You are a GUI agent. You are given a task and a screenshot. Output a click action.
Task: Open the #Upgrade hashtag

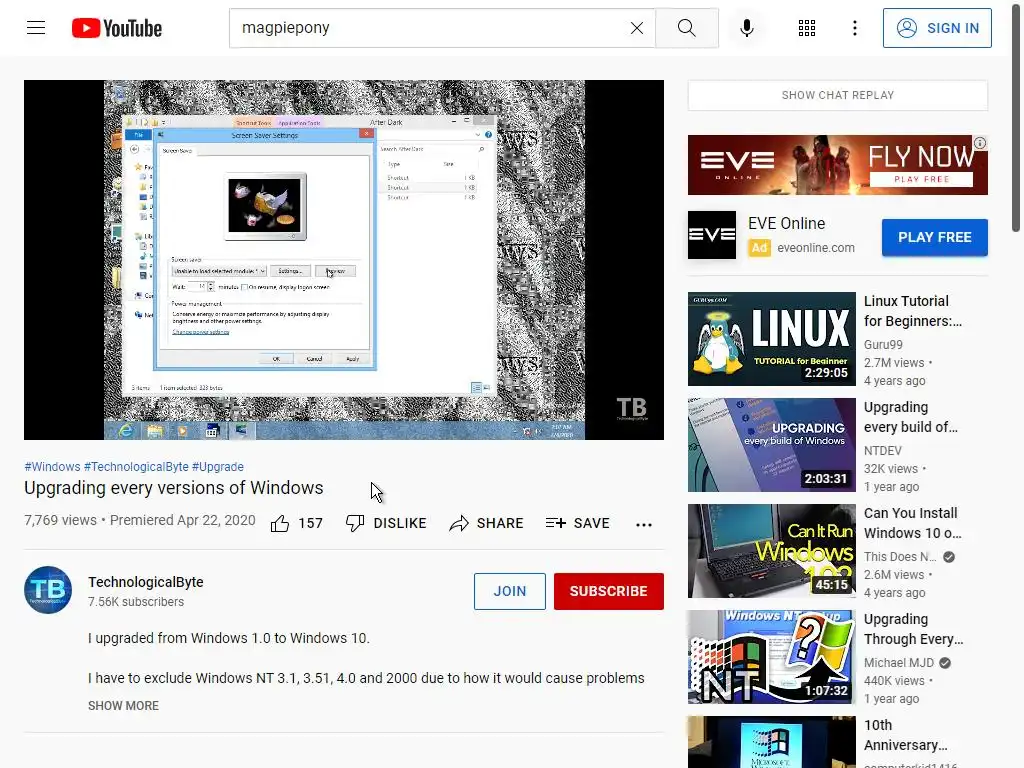coord(217,467)
